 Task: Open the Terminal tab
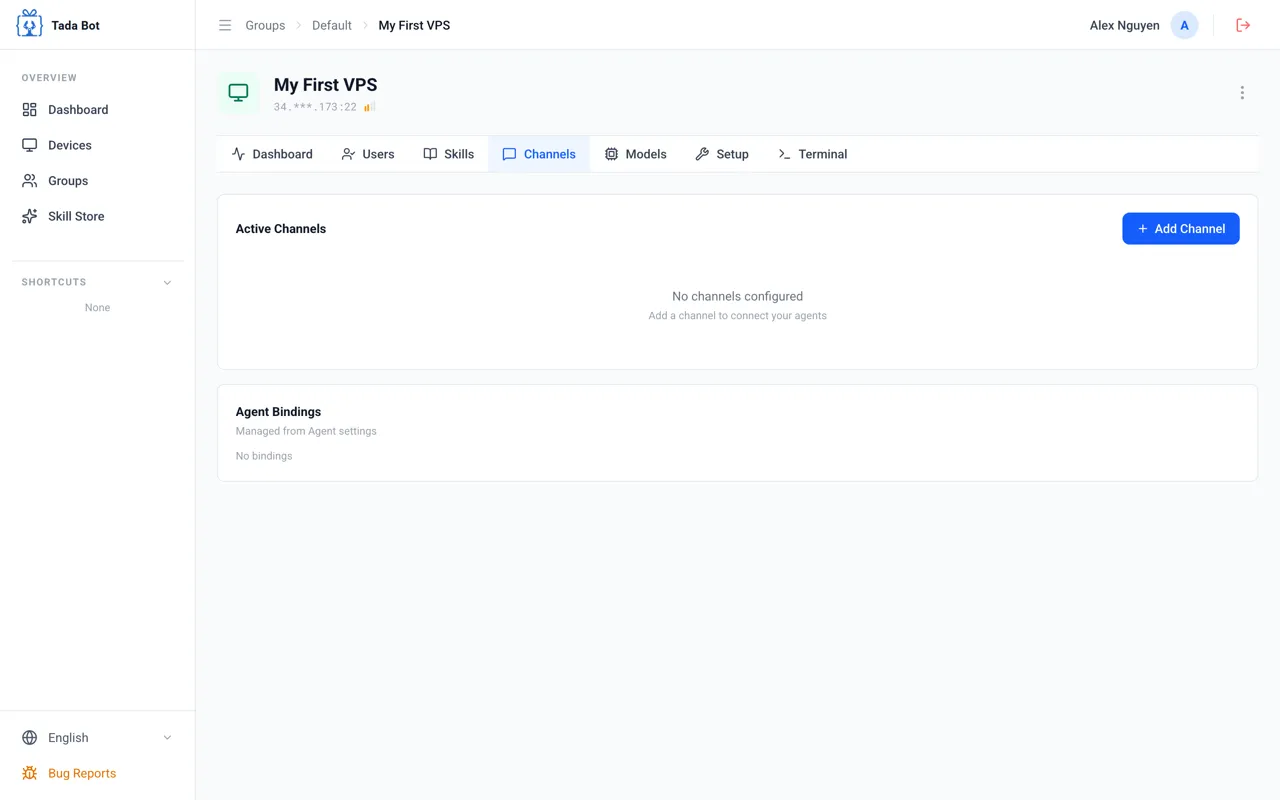[x=812, y=154]
